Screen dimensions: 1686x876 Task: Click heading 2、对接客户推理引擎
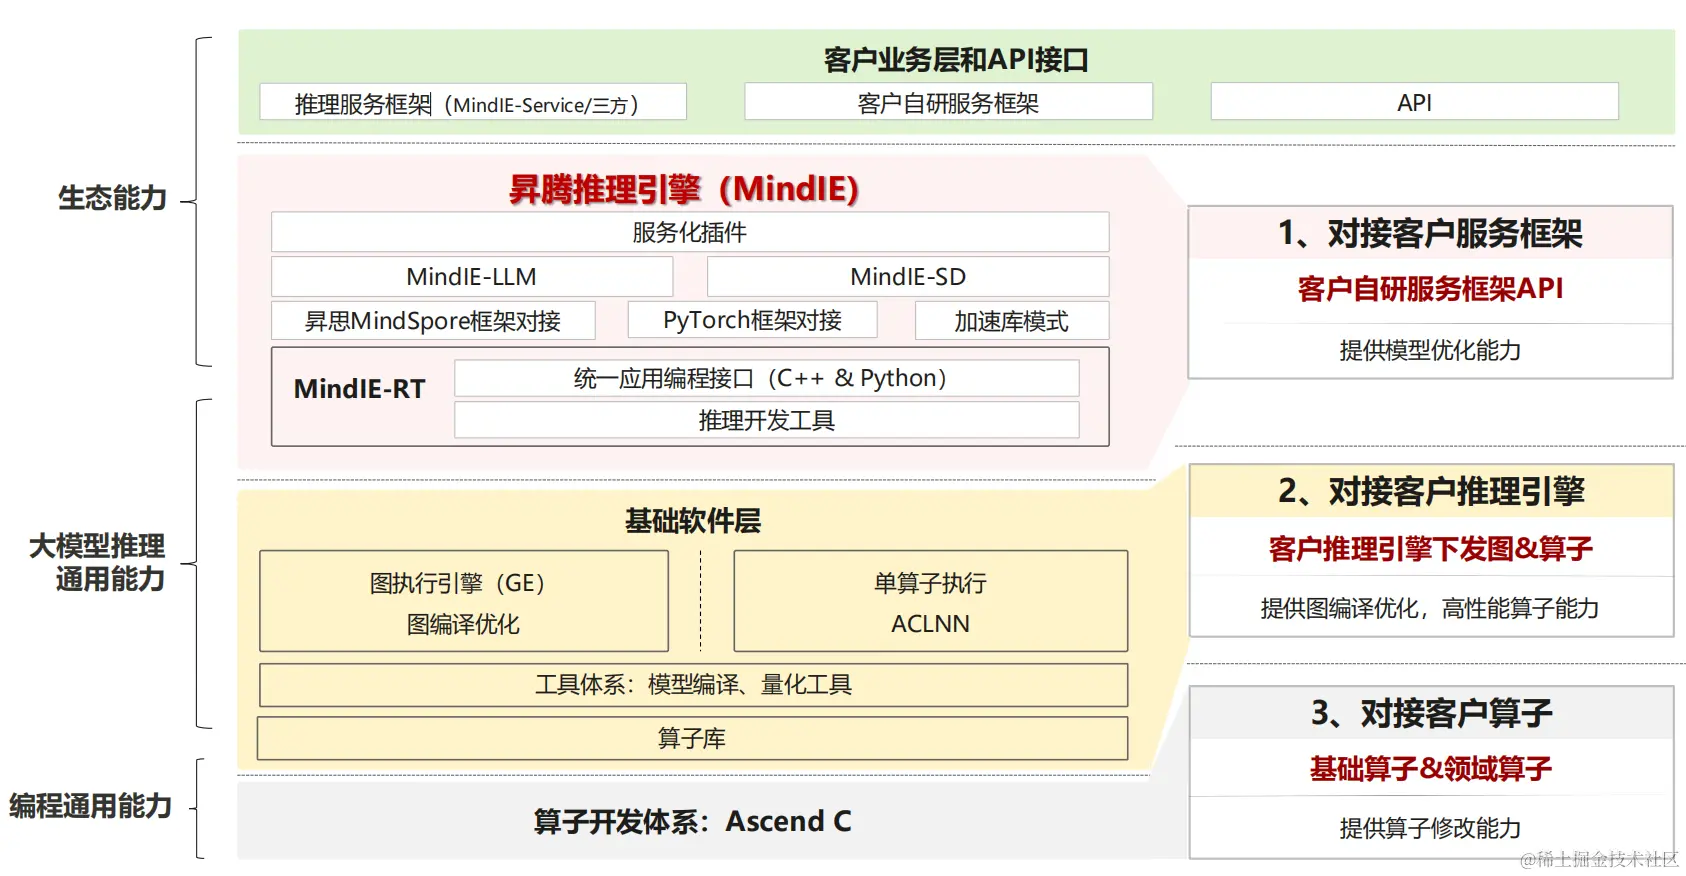tap(1431, 491)
